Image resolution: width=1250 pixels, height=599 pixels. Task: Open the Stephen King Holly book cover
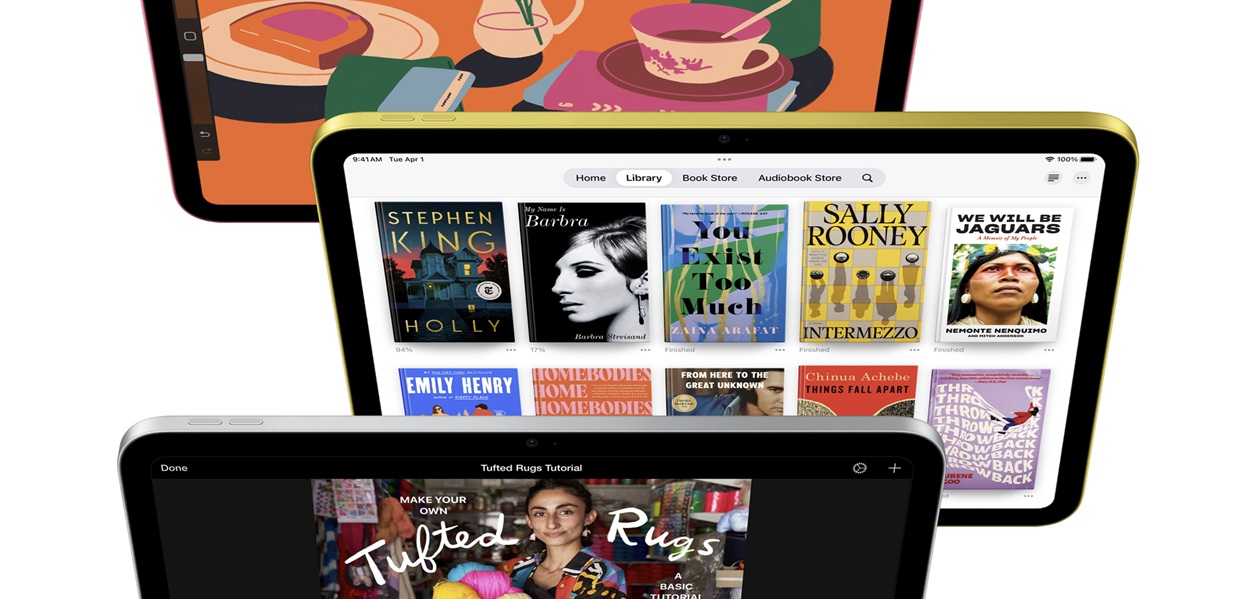(445, 272)
